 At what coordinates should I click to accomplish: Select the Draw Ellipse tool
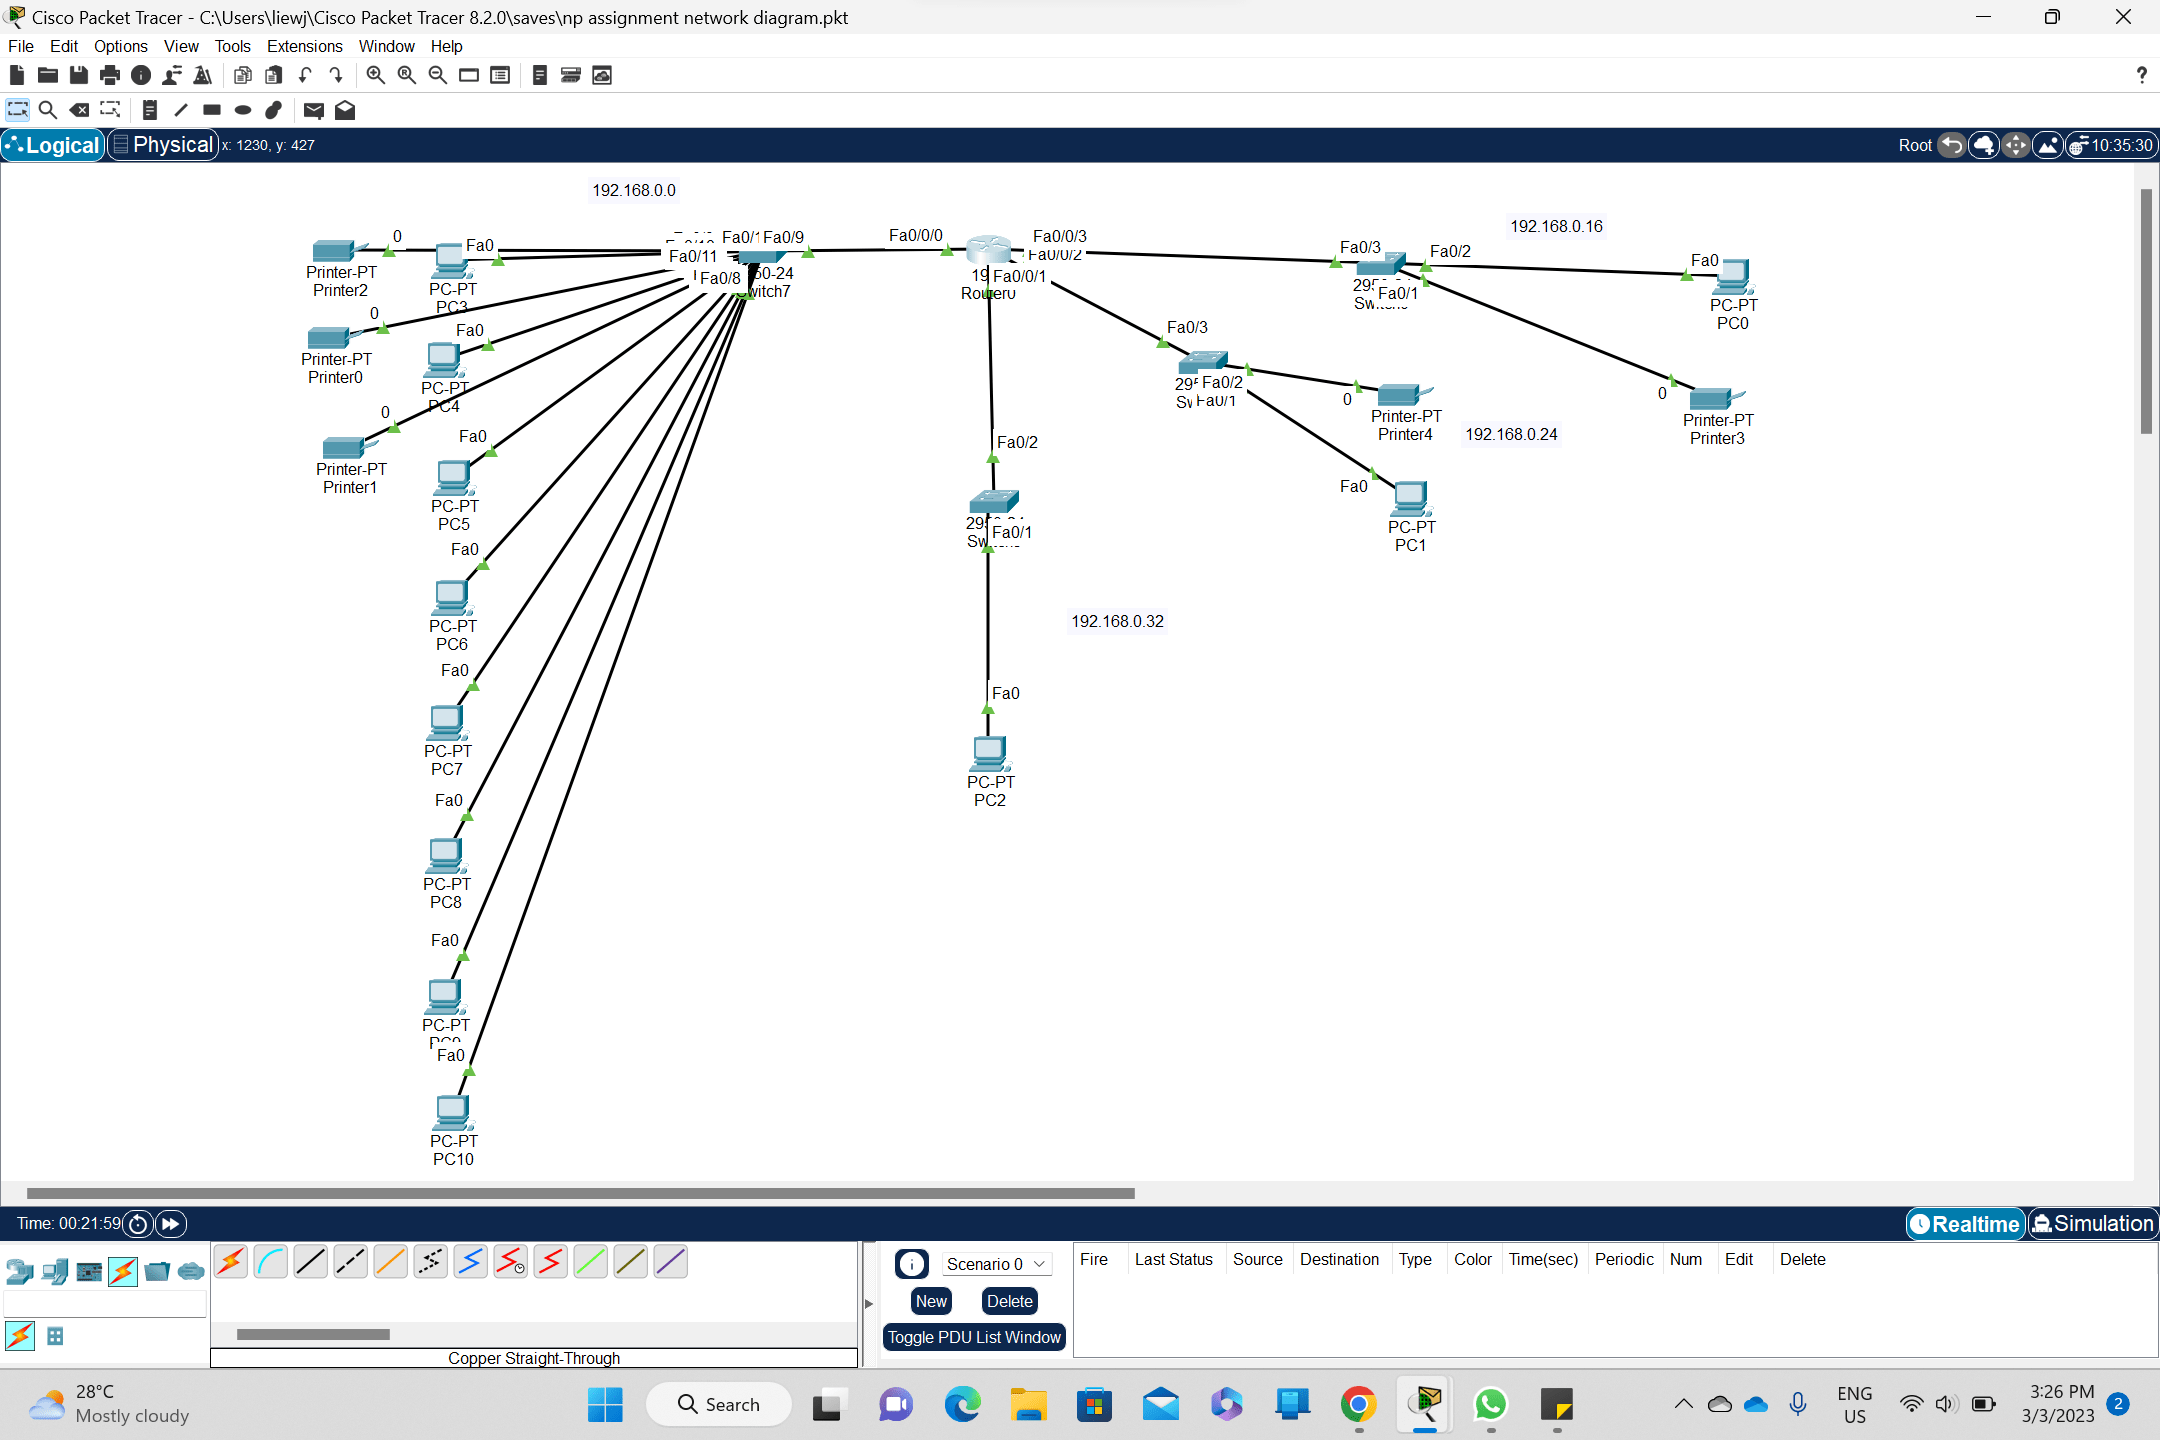[x=242, y=110]
